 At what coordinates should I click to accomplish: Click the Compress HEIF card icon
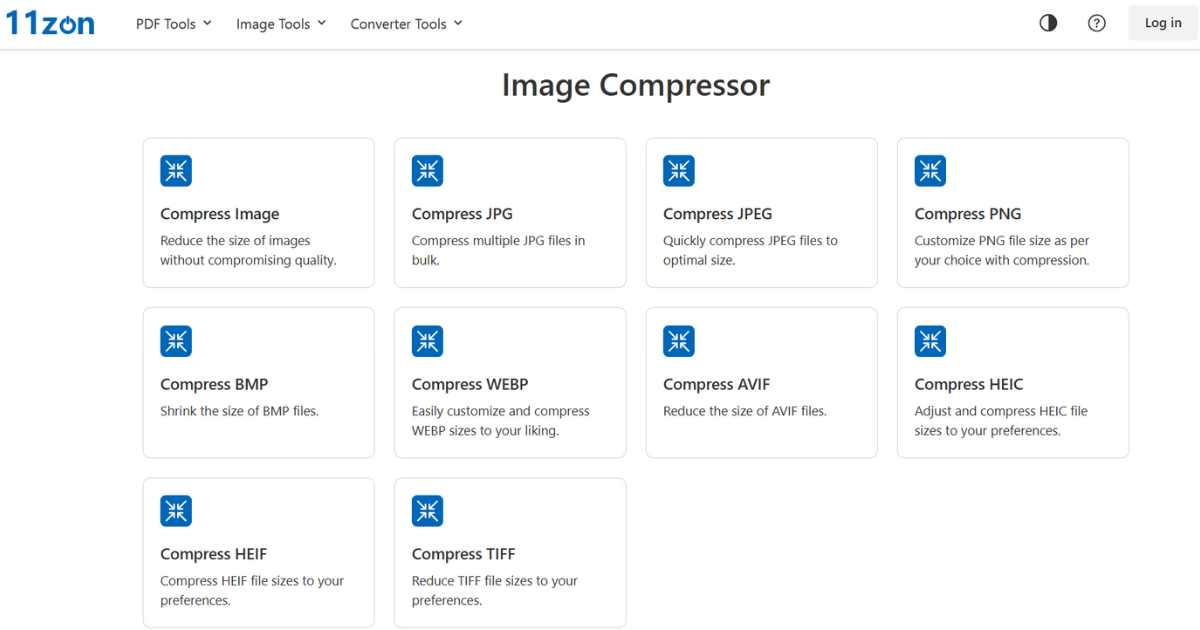click(x=176, y=511)
